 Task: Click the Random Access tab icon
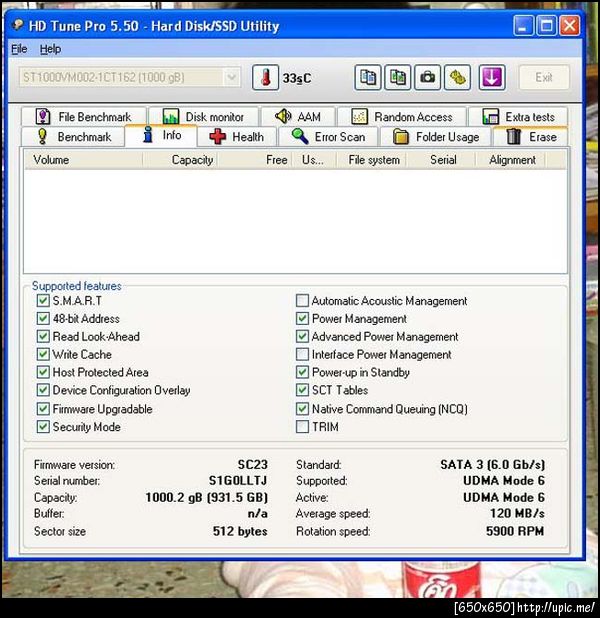(x=359, y=117)
